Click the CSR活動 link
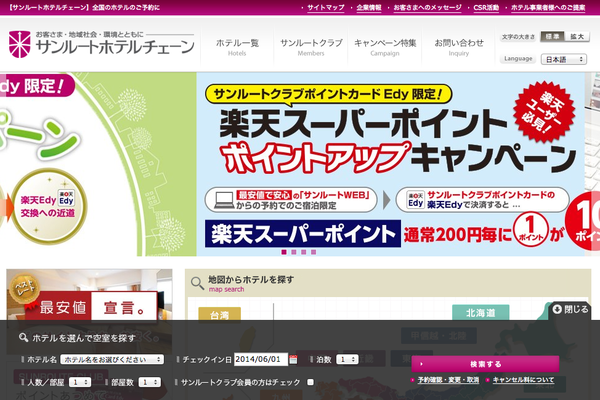The image size is (600, 400). click(x=486, y=7)
